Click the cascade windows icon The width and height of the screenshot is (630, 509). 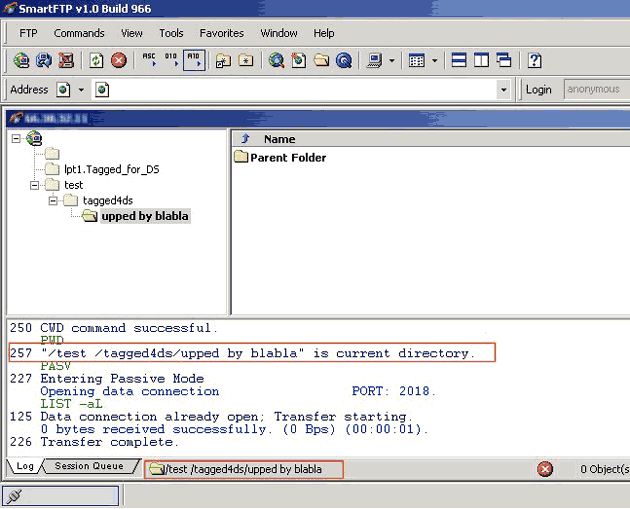(x=505, y=61)
